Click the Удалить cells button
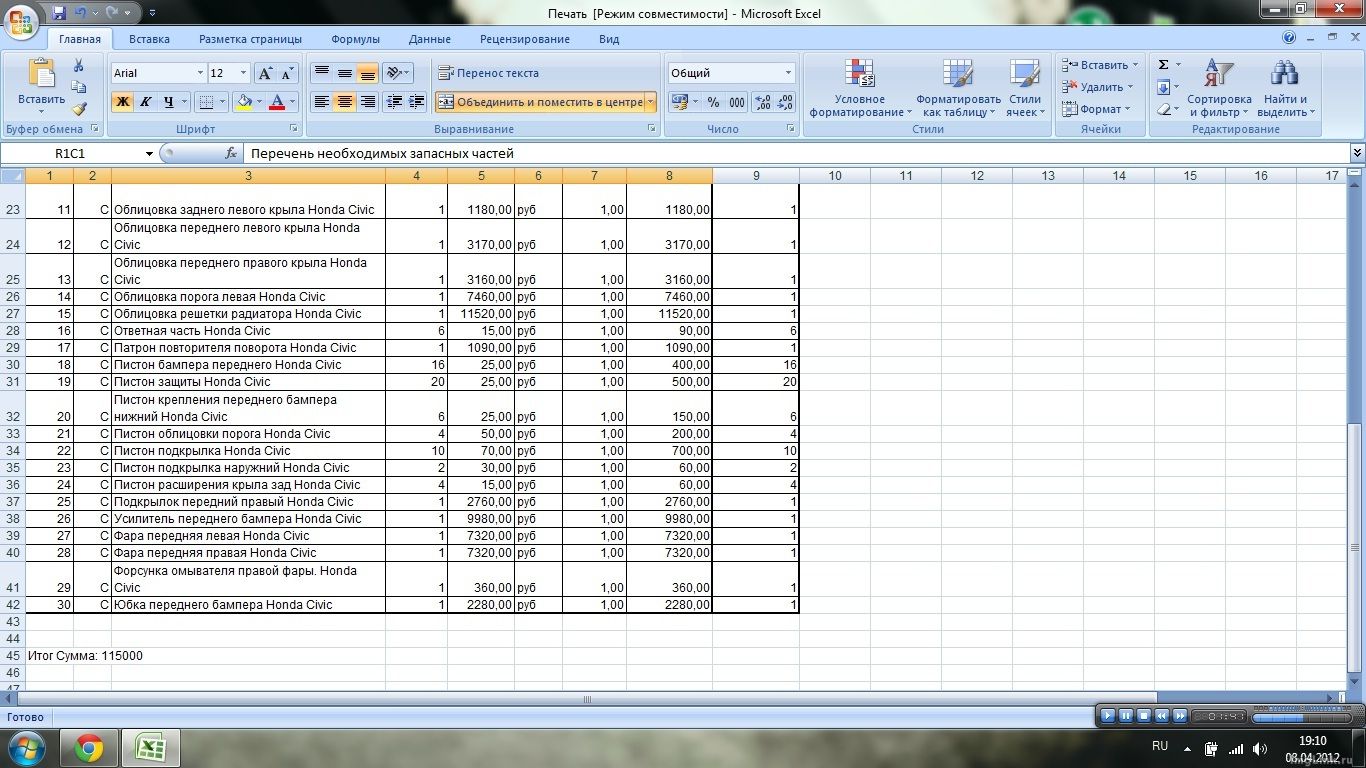This screenshot has width=1366, height=768. click(x=1097, y=87)
